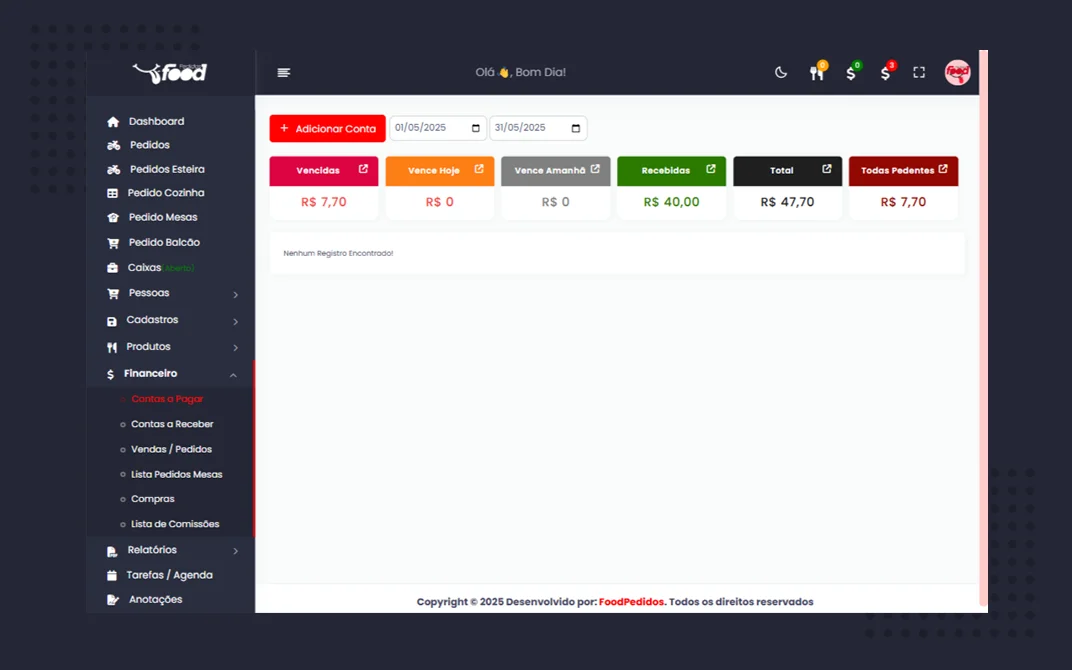1072x670 pixels.
Task: Click the Anotações edit note icon
Action: click(x=113, y=600)
